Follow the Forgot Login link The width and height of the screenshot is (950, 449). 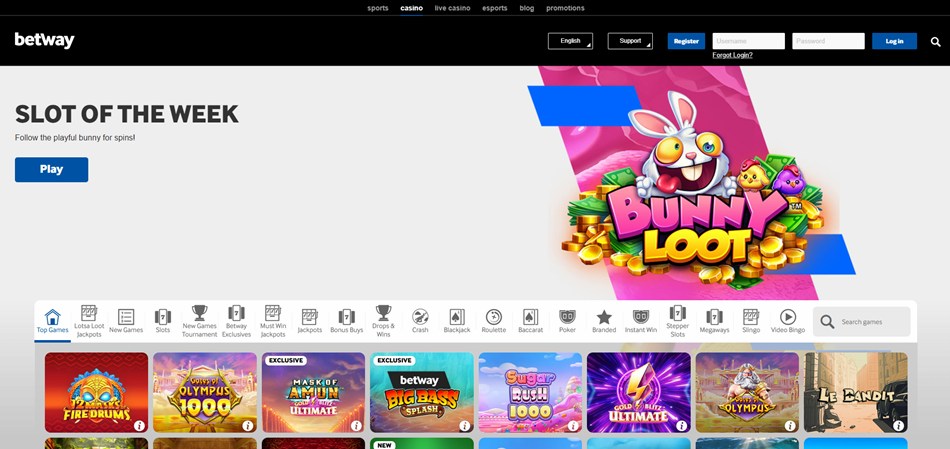[x=732, y=55]
